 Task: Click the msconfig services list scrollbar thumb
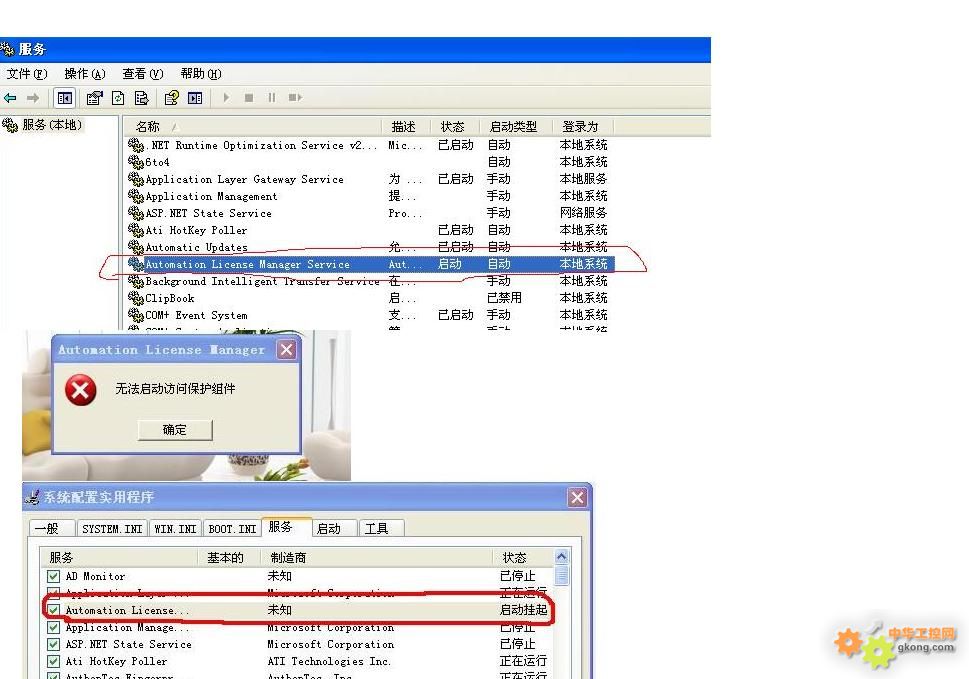[x=562, y=575]
